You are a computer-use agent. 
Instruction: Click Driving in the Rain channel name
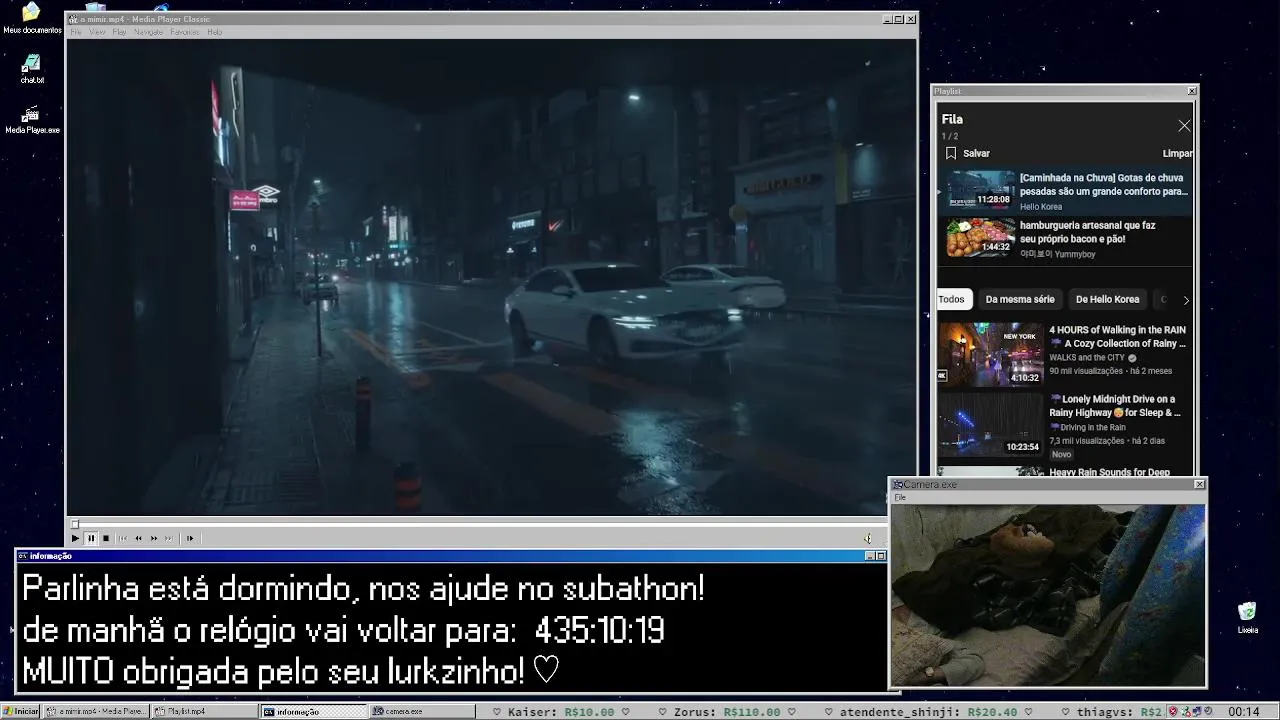(1087, 427)
